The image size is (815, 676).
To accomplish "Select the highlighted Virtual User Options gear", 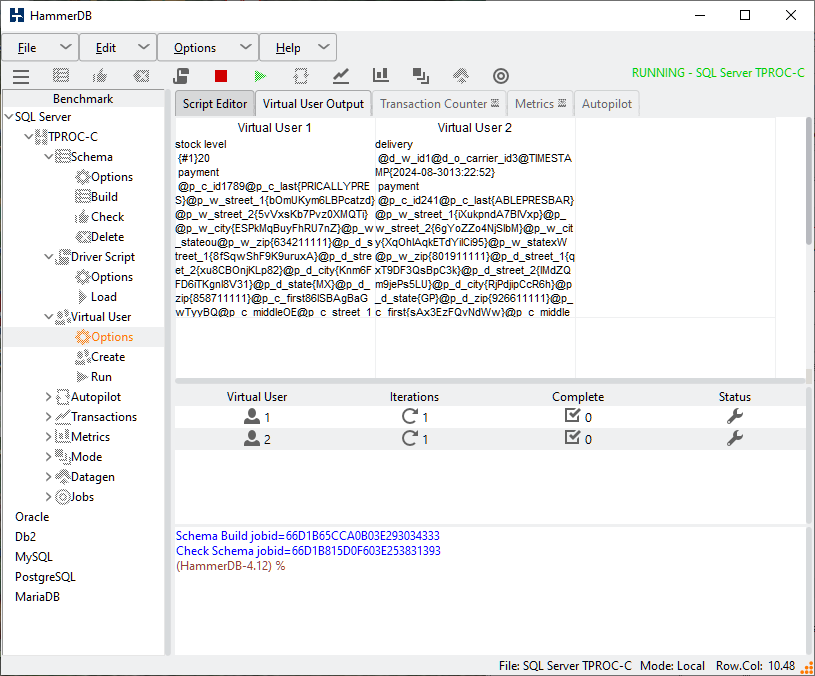I will (83, 337).
